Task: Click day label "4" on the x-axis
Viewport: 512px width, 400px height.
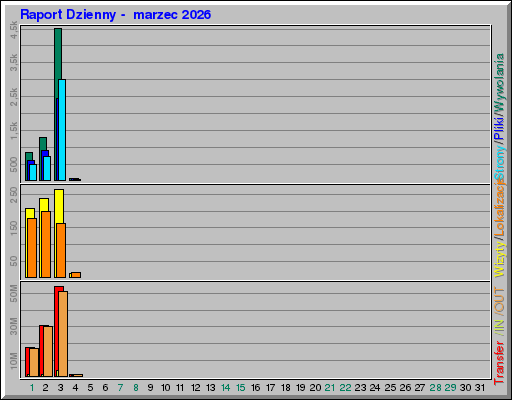Action: (x=75, y=388)
